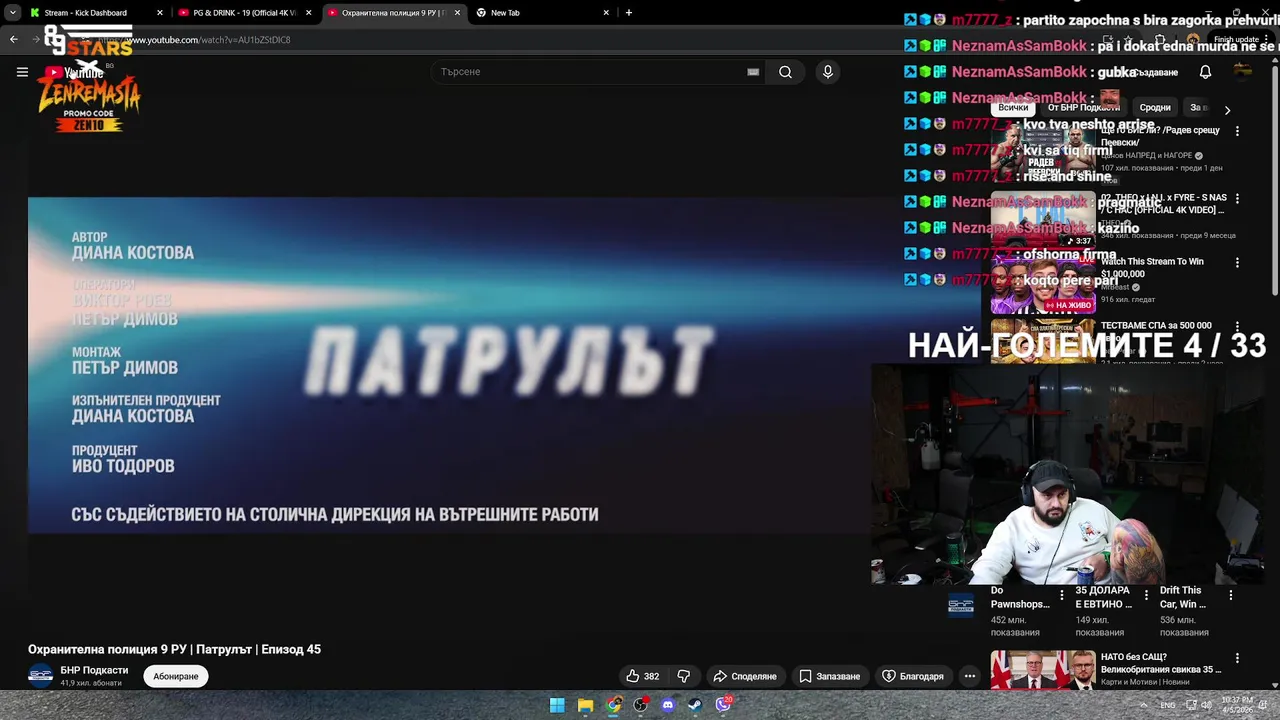Click the search magnifier button

(x=785, y=72)
